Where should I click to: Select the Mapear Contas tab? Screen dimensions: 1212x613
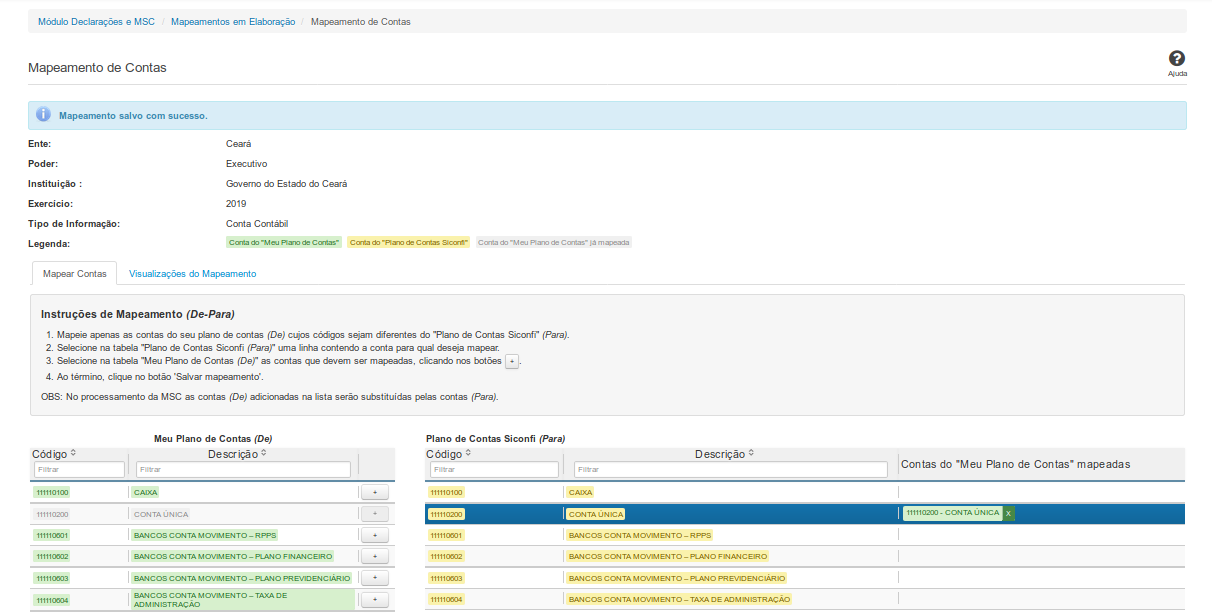[75, 274]
